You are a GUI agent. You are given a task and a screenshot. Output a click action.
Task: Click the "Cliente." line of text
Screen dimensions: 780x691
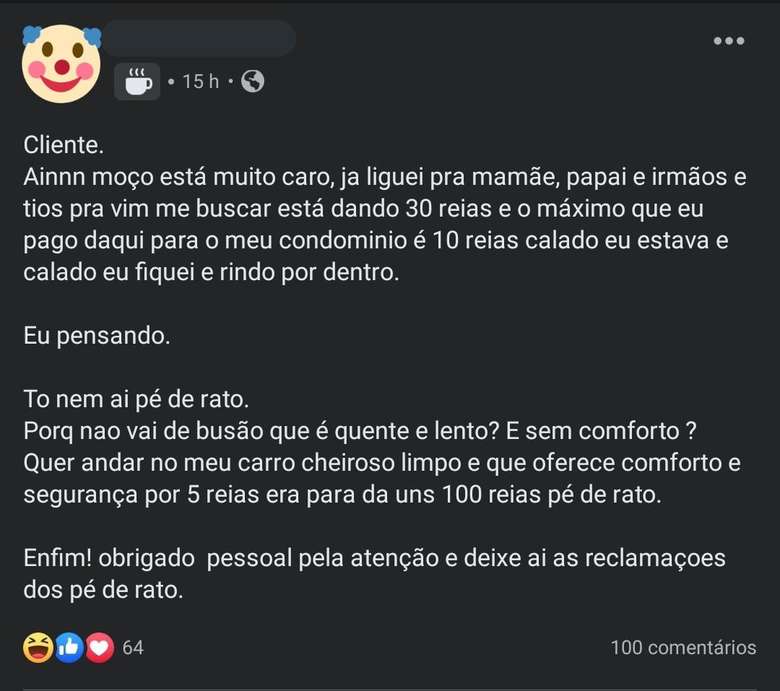63,145
